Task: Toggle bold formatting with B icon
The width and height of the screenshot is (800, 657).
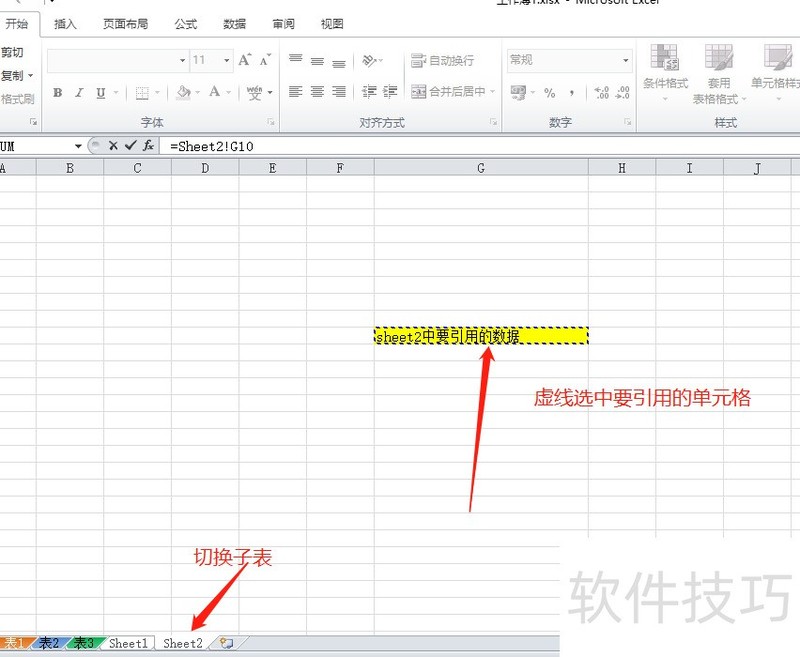Action: 58,92
